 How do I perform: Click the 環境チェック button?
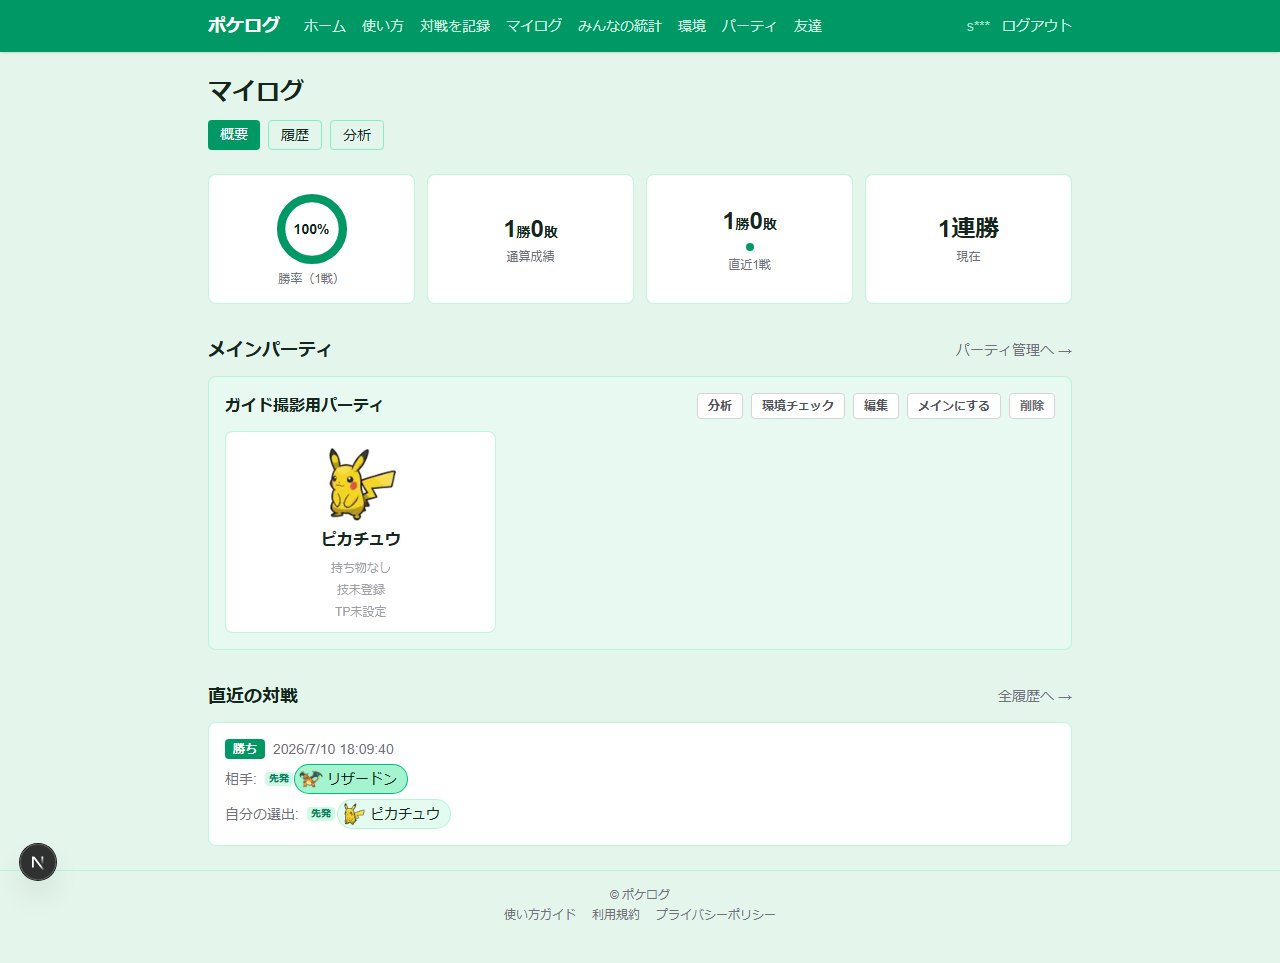click(798, 406)
